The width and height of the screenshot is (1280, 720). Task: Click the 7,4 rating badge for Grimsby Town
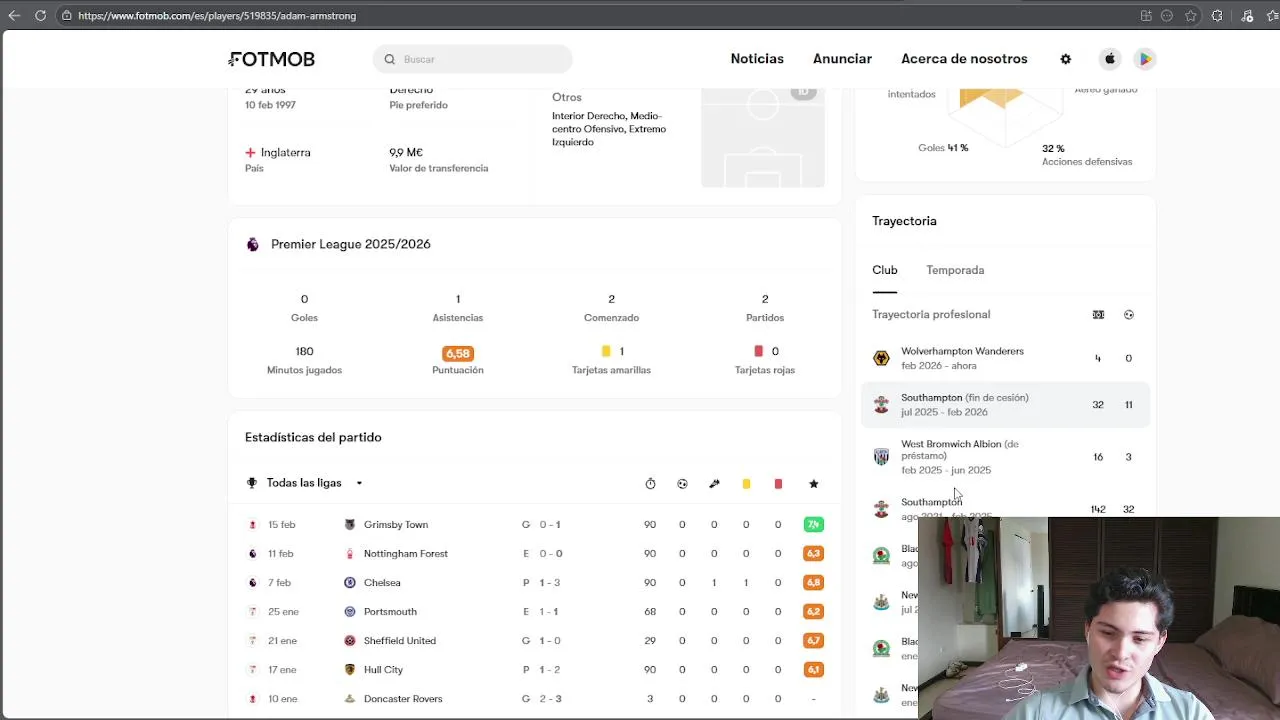(x=814, y=525)
